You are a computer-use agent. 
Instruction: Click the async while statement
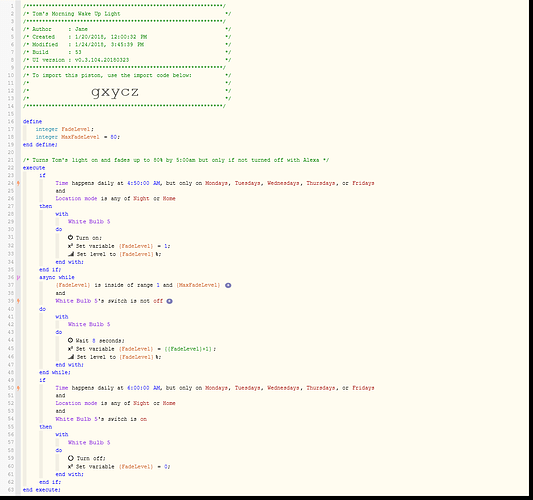[x=57, y=277]
